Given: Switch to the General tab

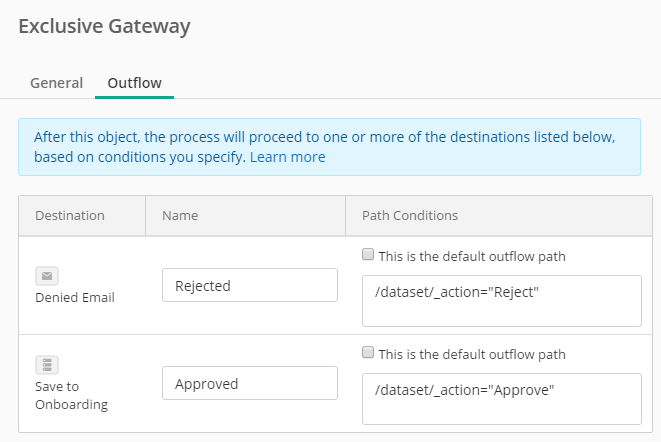Looking at the screenshot, I should pyautogui.click(x=56, y=83).
